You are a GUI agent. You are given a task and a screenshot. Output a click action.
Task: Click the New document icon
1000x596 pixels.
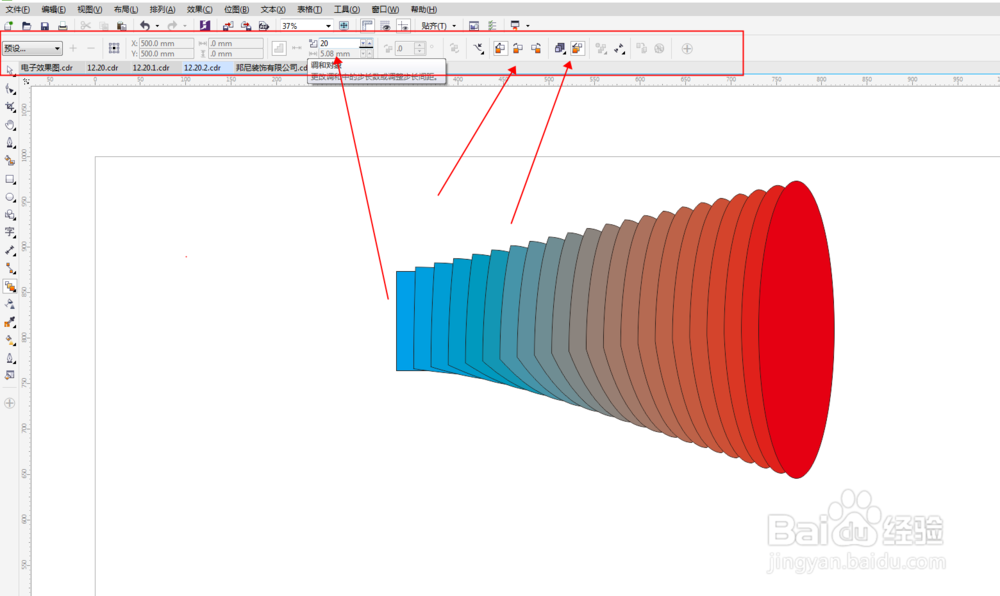pos(9,25)
